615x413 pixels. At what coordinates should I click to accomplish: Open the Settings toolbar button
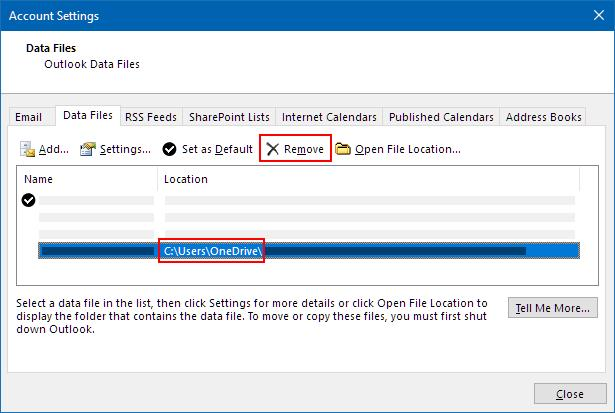click(115, 149)
